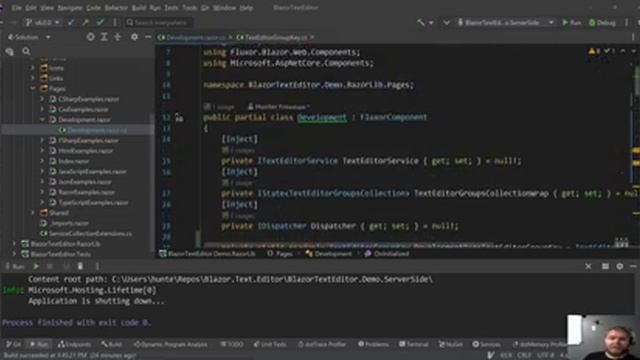Viewport: 640px width, 360px height.
Task: Click the CRLF line ending status item
Action: tap(524, 356)
